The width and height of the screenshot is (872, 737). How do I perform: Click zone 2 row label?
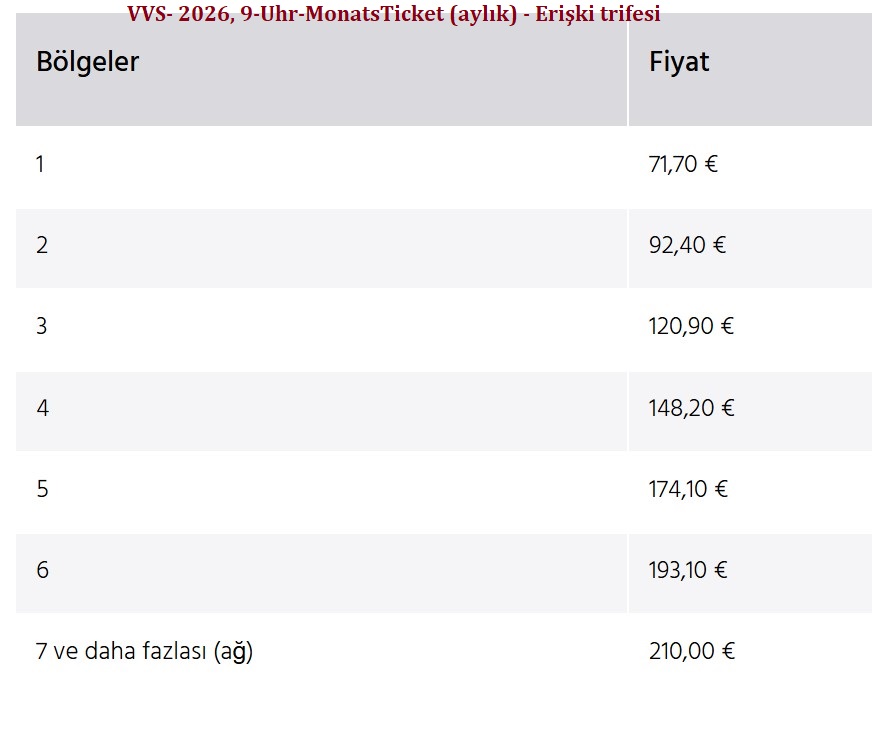click(41, 245)
